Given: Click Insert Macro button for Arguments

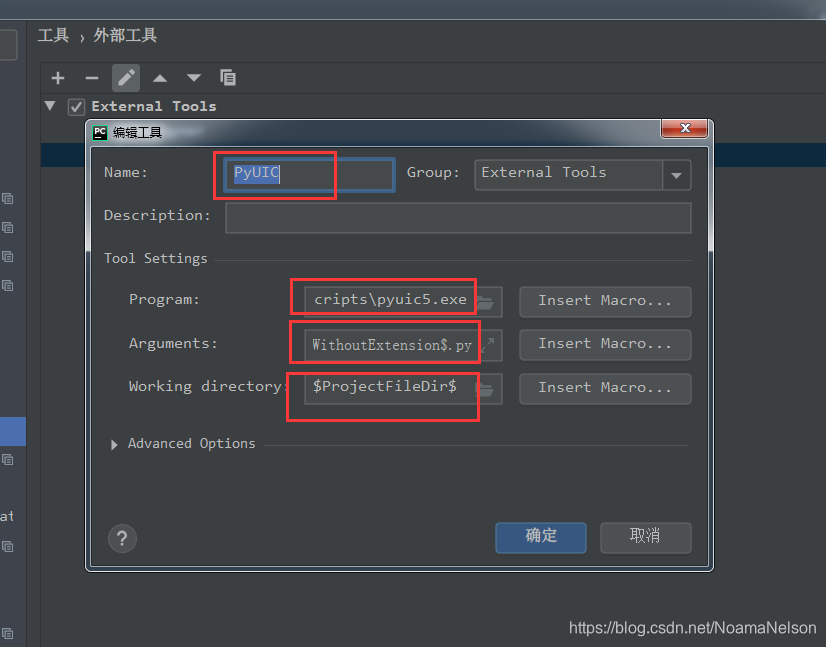Looking at the screenshot, I should pos(605,345).
